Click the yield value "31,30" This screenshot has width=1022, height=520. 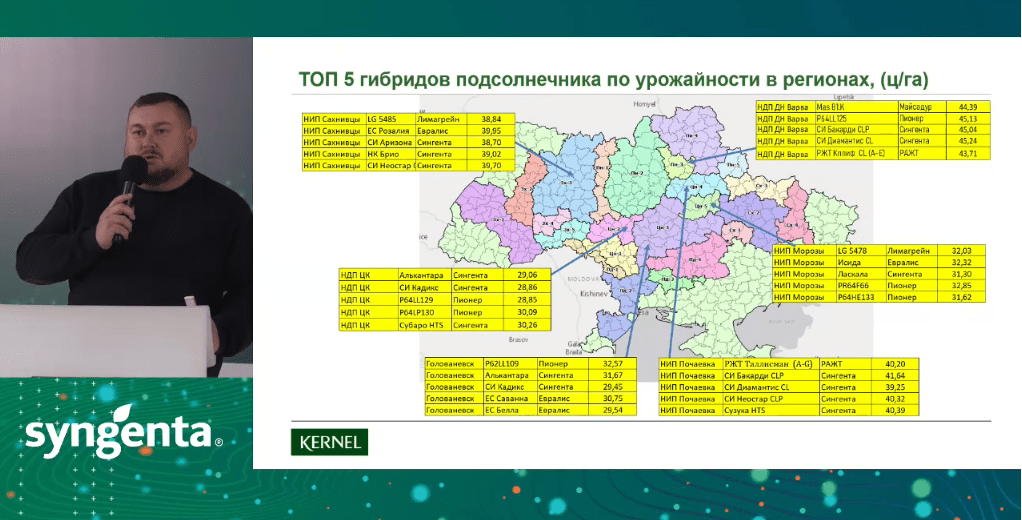point(961,274)
